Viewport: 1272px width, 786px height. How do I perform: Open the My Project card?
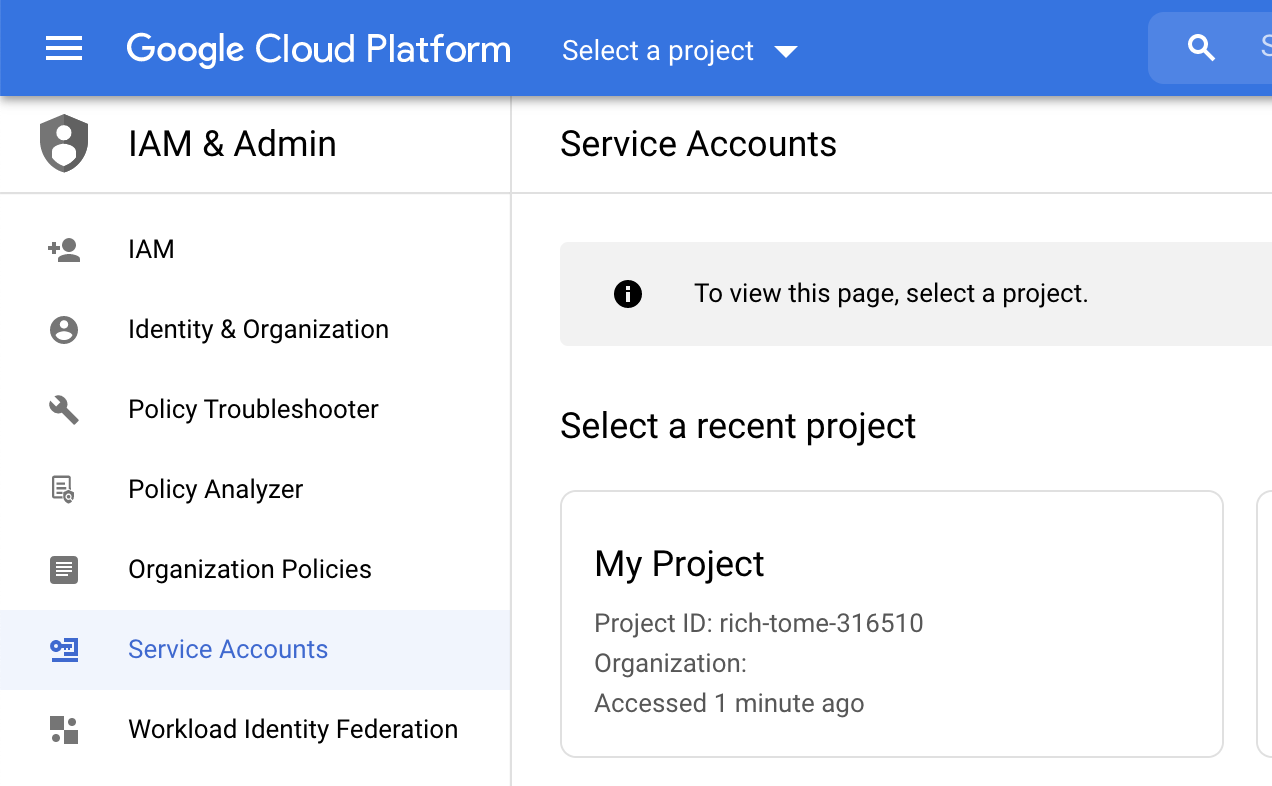coord(892,624)
